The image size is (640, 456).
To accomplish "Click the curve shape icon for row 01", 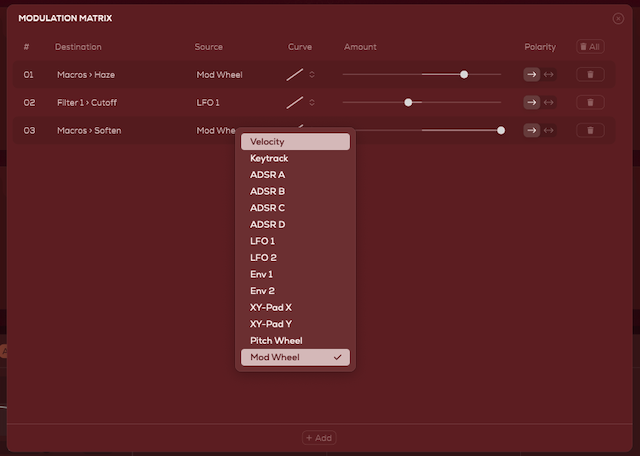I will tap(295, 74).
